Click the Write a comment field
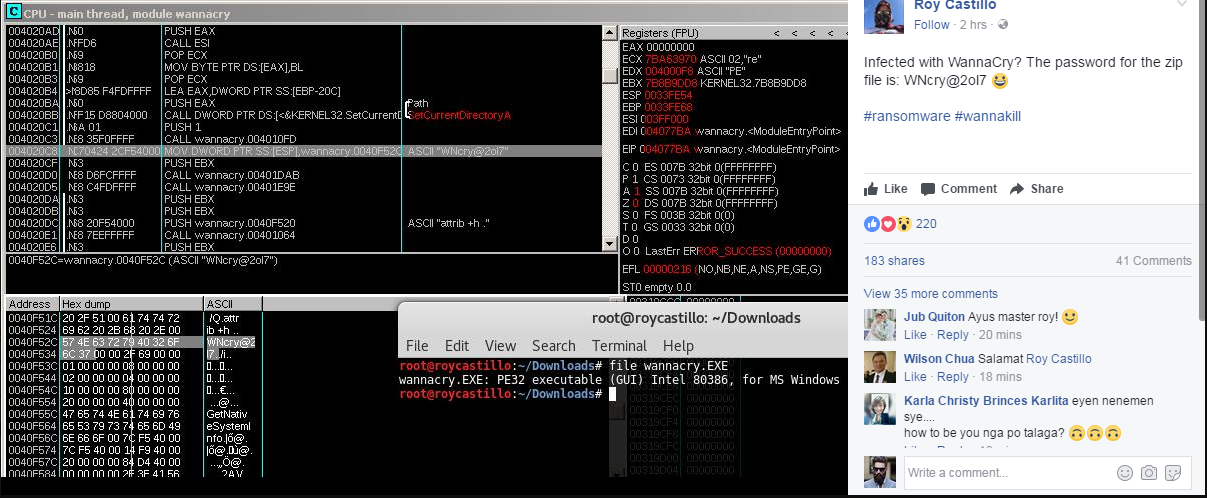The height and width of the screenshot is (498, 1207). pos(1005,473)
